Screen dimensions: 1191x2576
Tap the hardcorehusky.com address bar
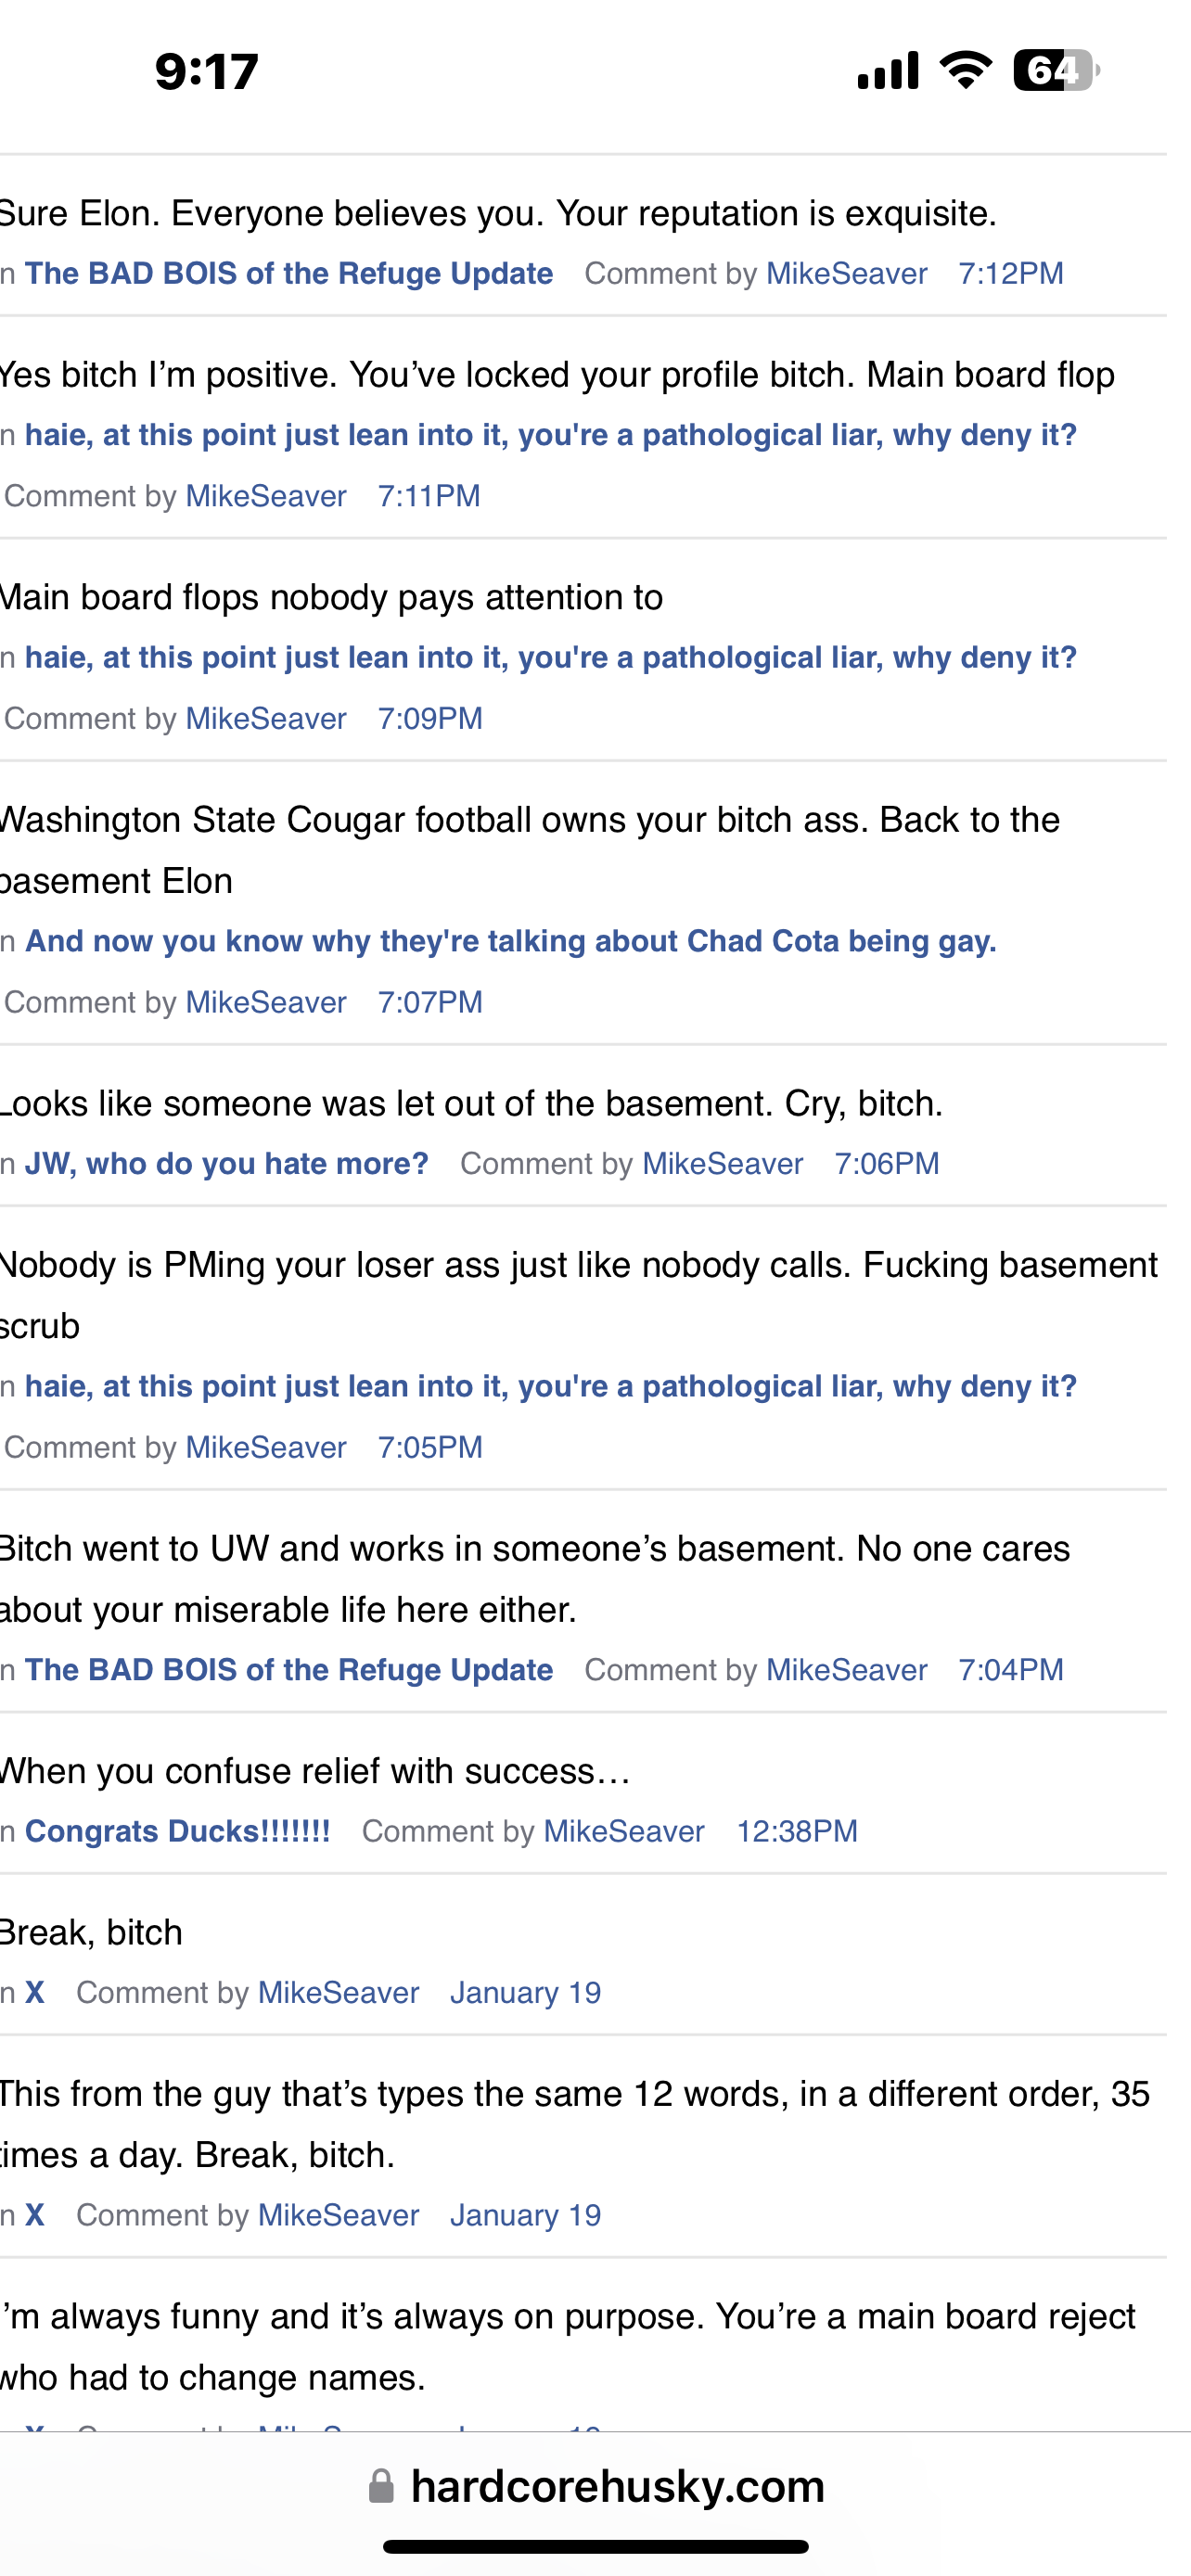pyautogui.click(x=617, y=2486)
